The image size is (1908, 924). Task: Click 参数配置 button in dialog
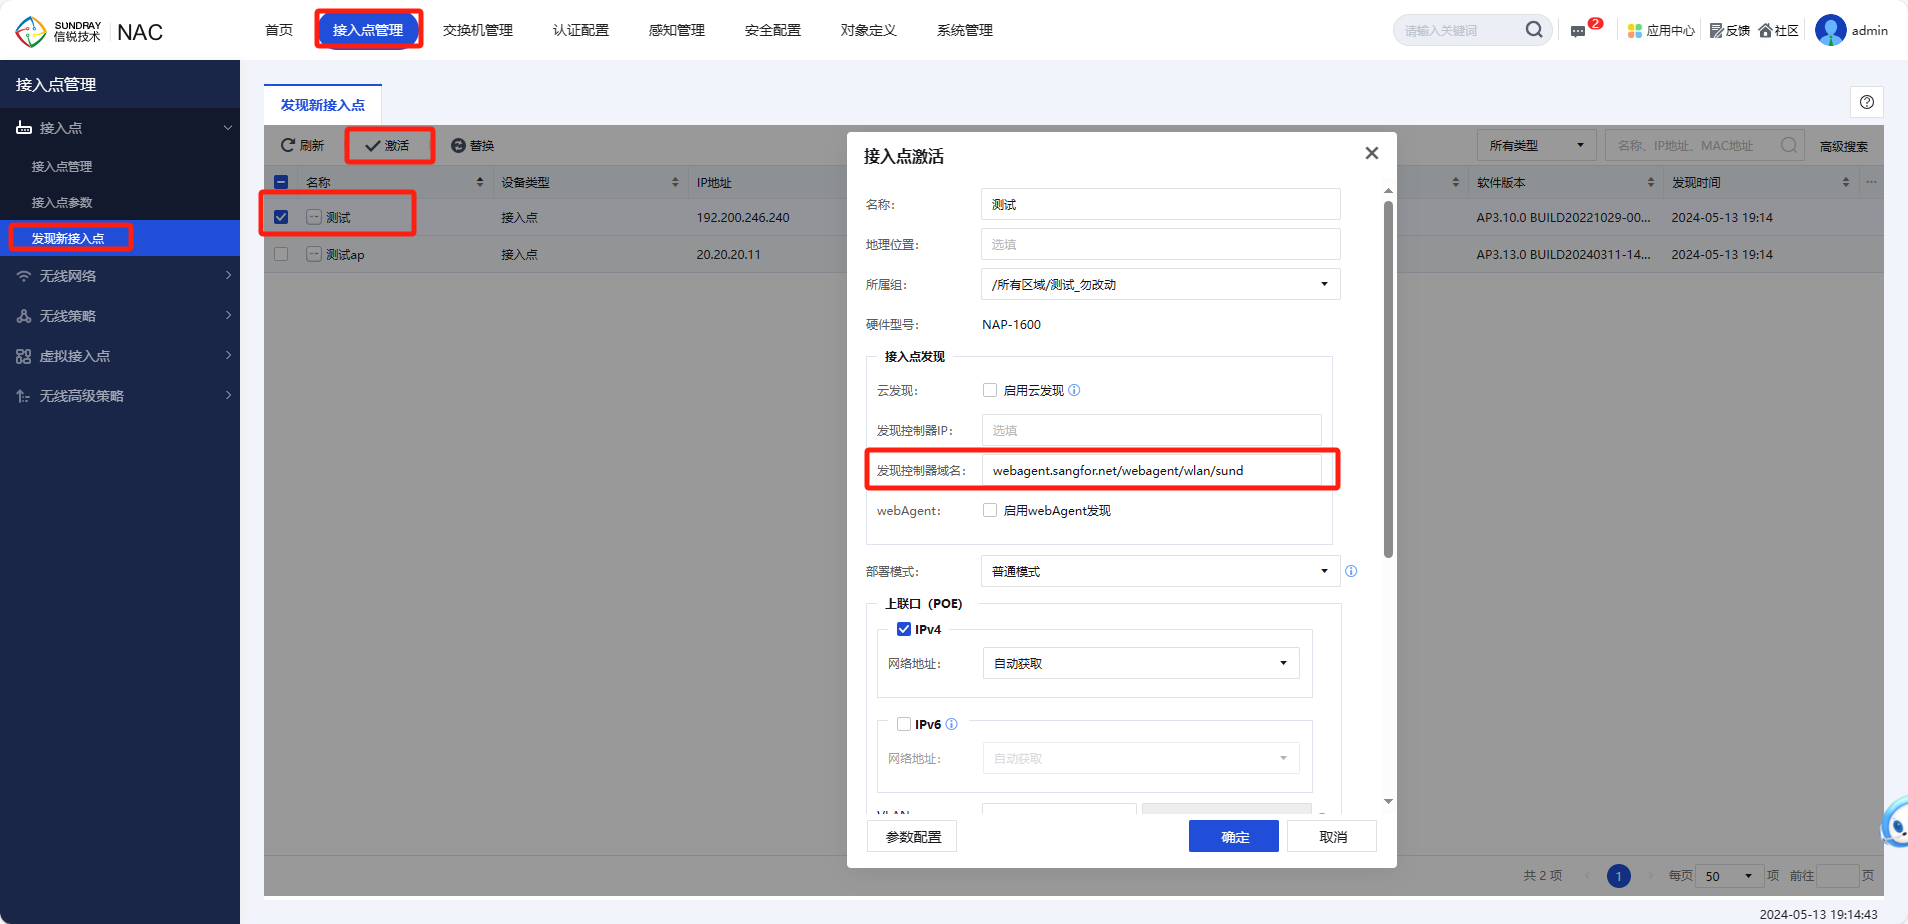click(x=913, y=837)
